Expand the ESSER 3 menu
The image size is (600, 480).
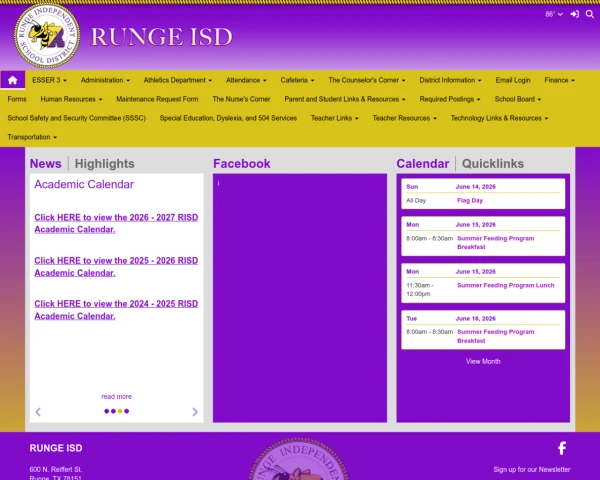tap(49, 80)
